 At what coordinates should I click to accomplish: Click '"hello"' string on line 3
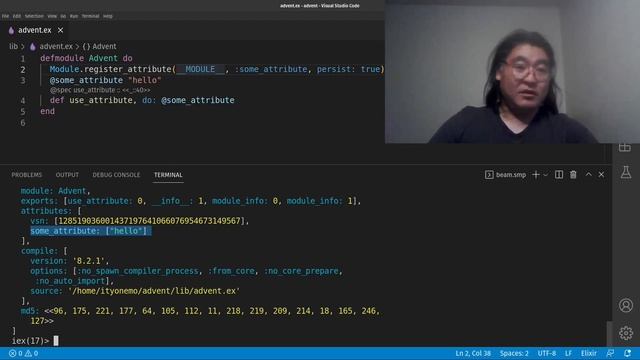coord(144,80)
